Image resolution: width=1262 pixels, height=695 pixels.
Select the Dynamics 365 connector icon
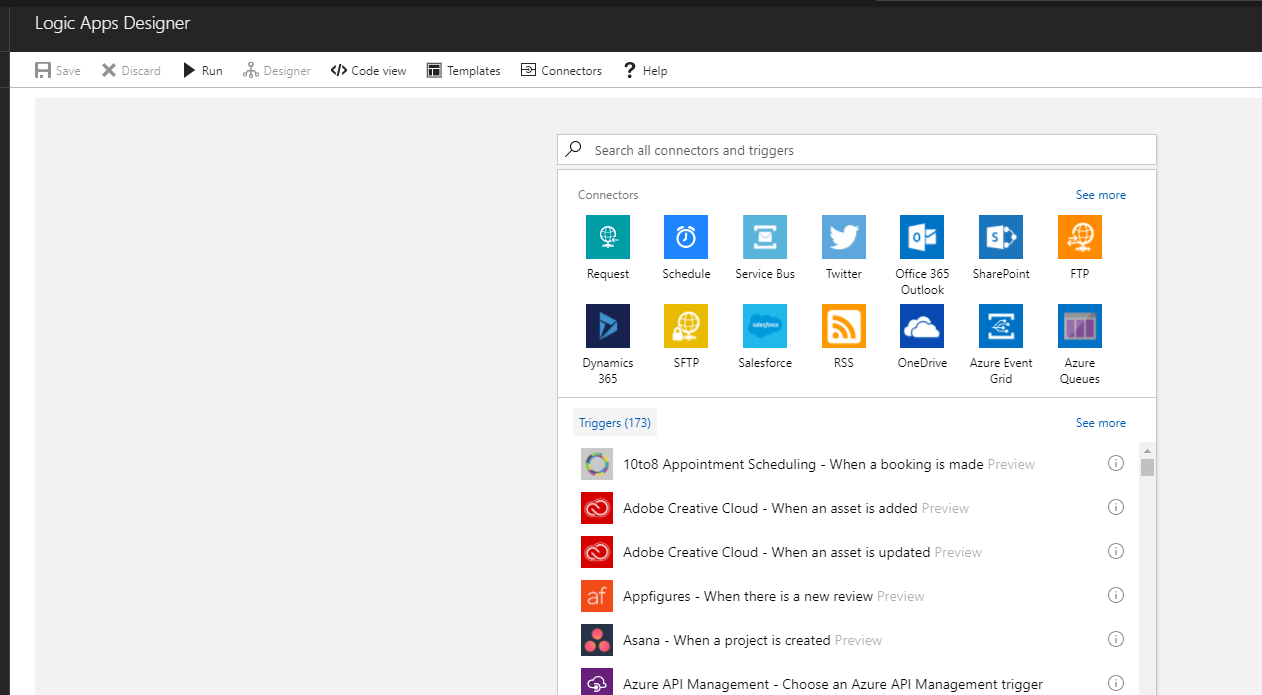(x=608, y=326)
